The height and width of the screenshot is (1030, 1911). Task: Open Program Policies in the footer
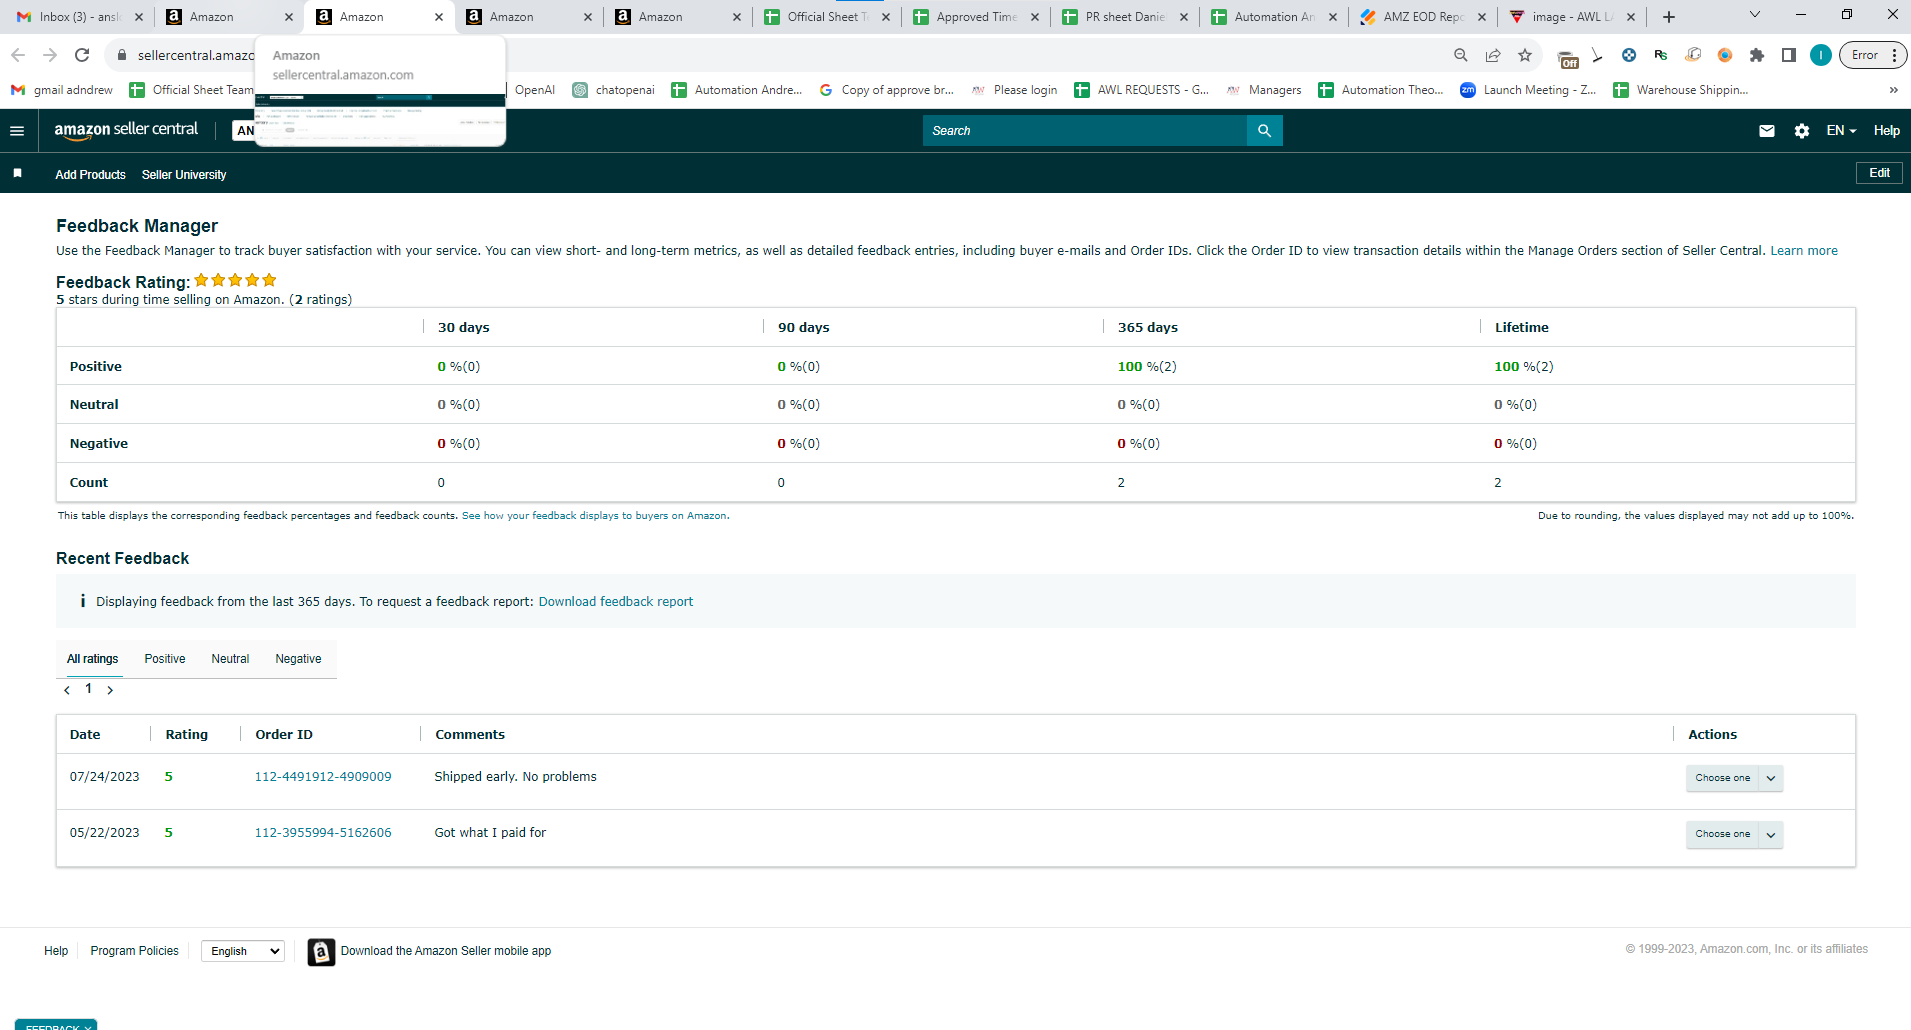[x=135, y=951]
